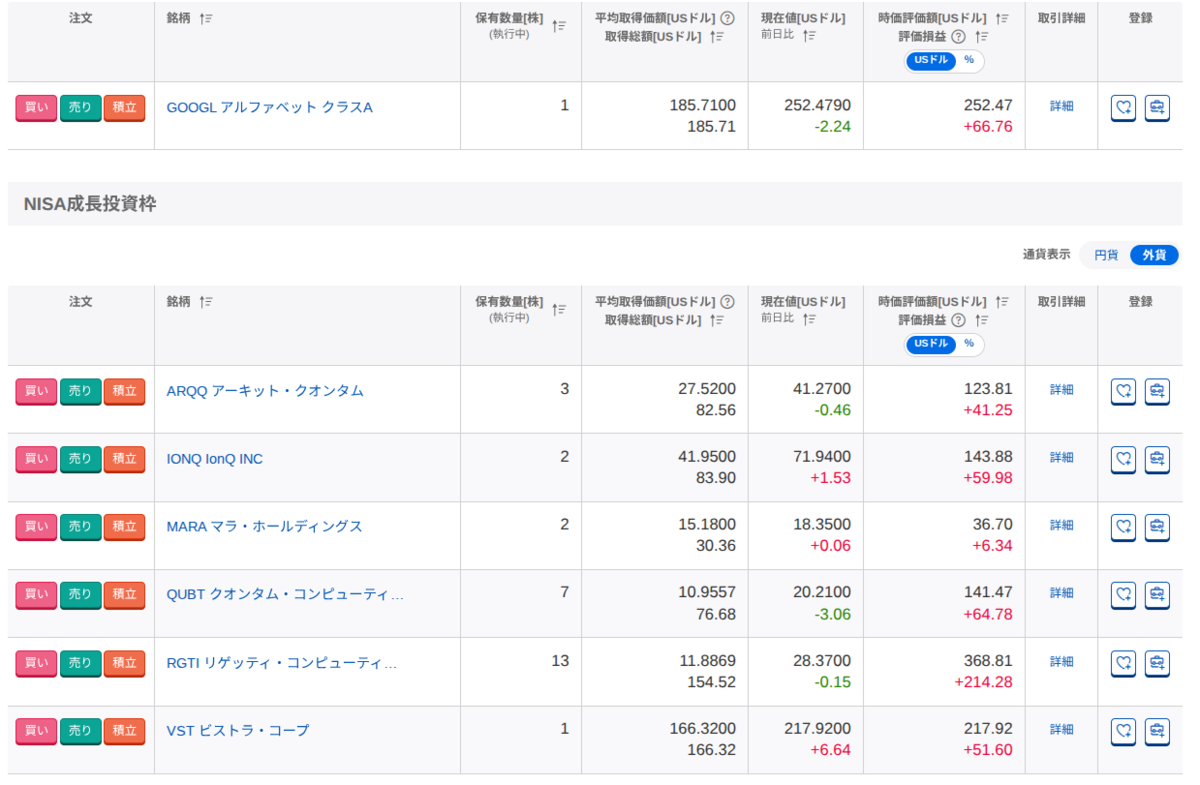Switch GOOGL table profit display to %

click(968, 60)
